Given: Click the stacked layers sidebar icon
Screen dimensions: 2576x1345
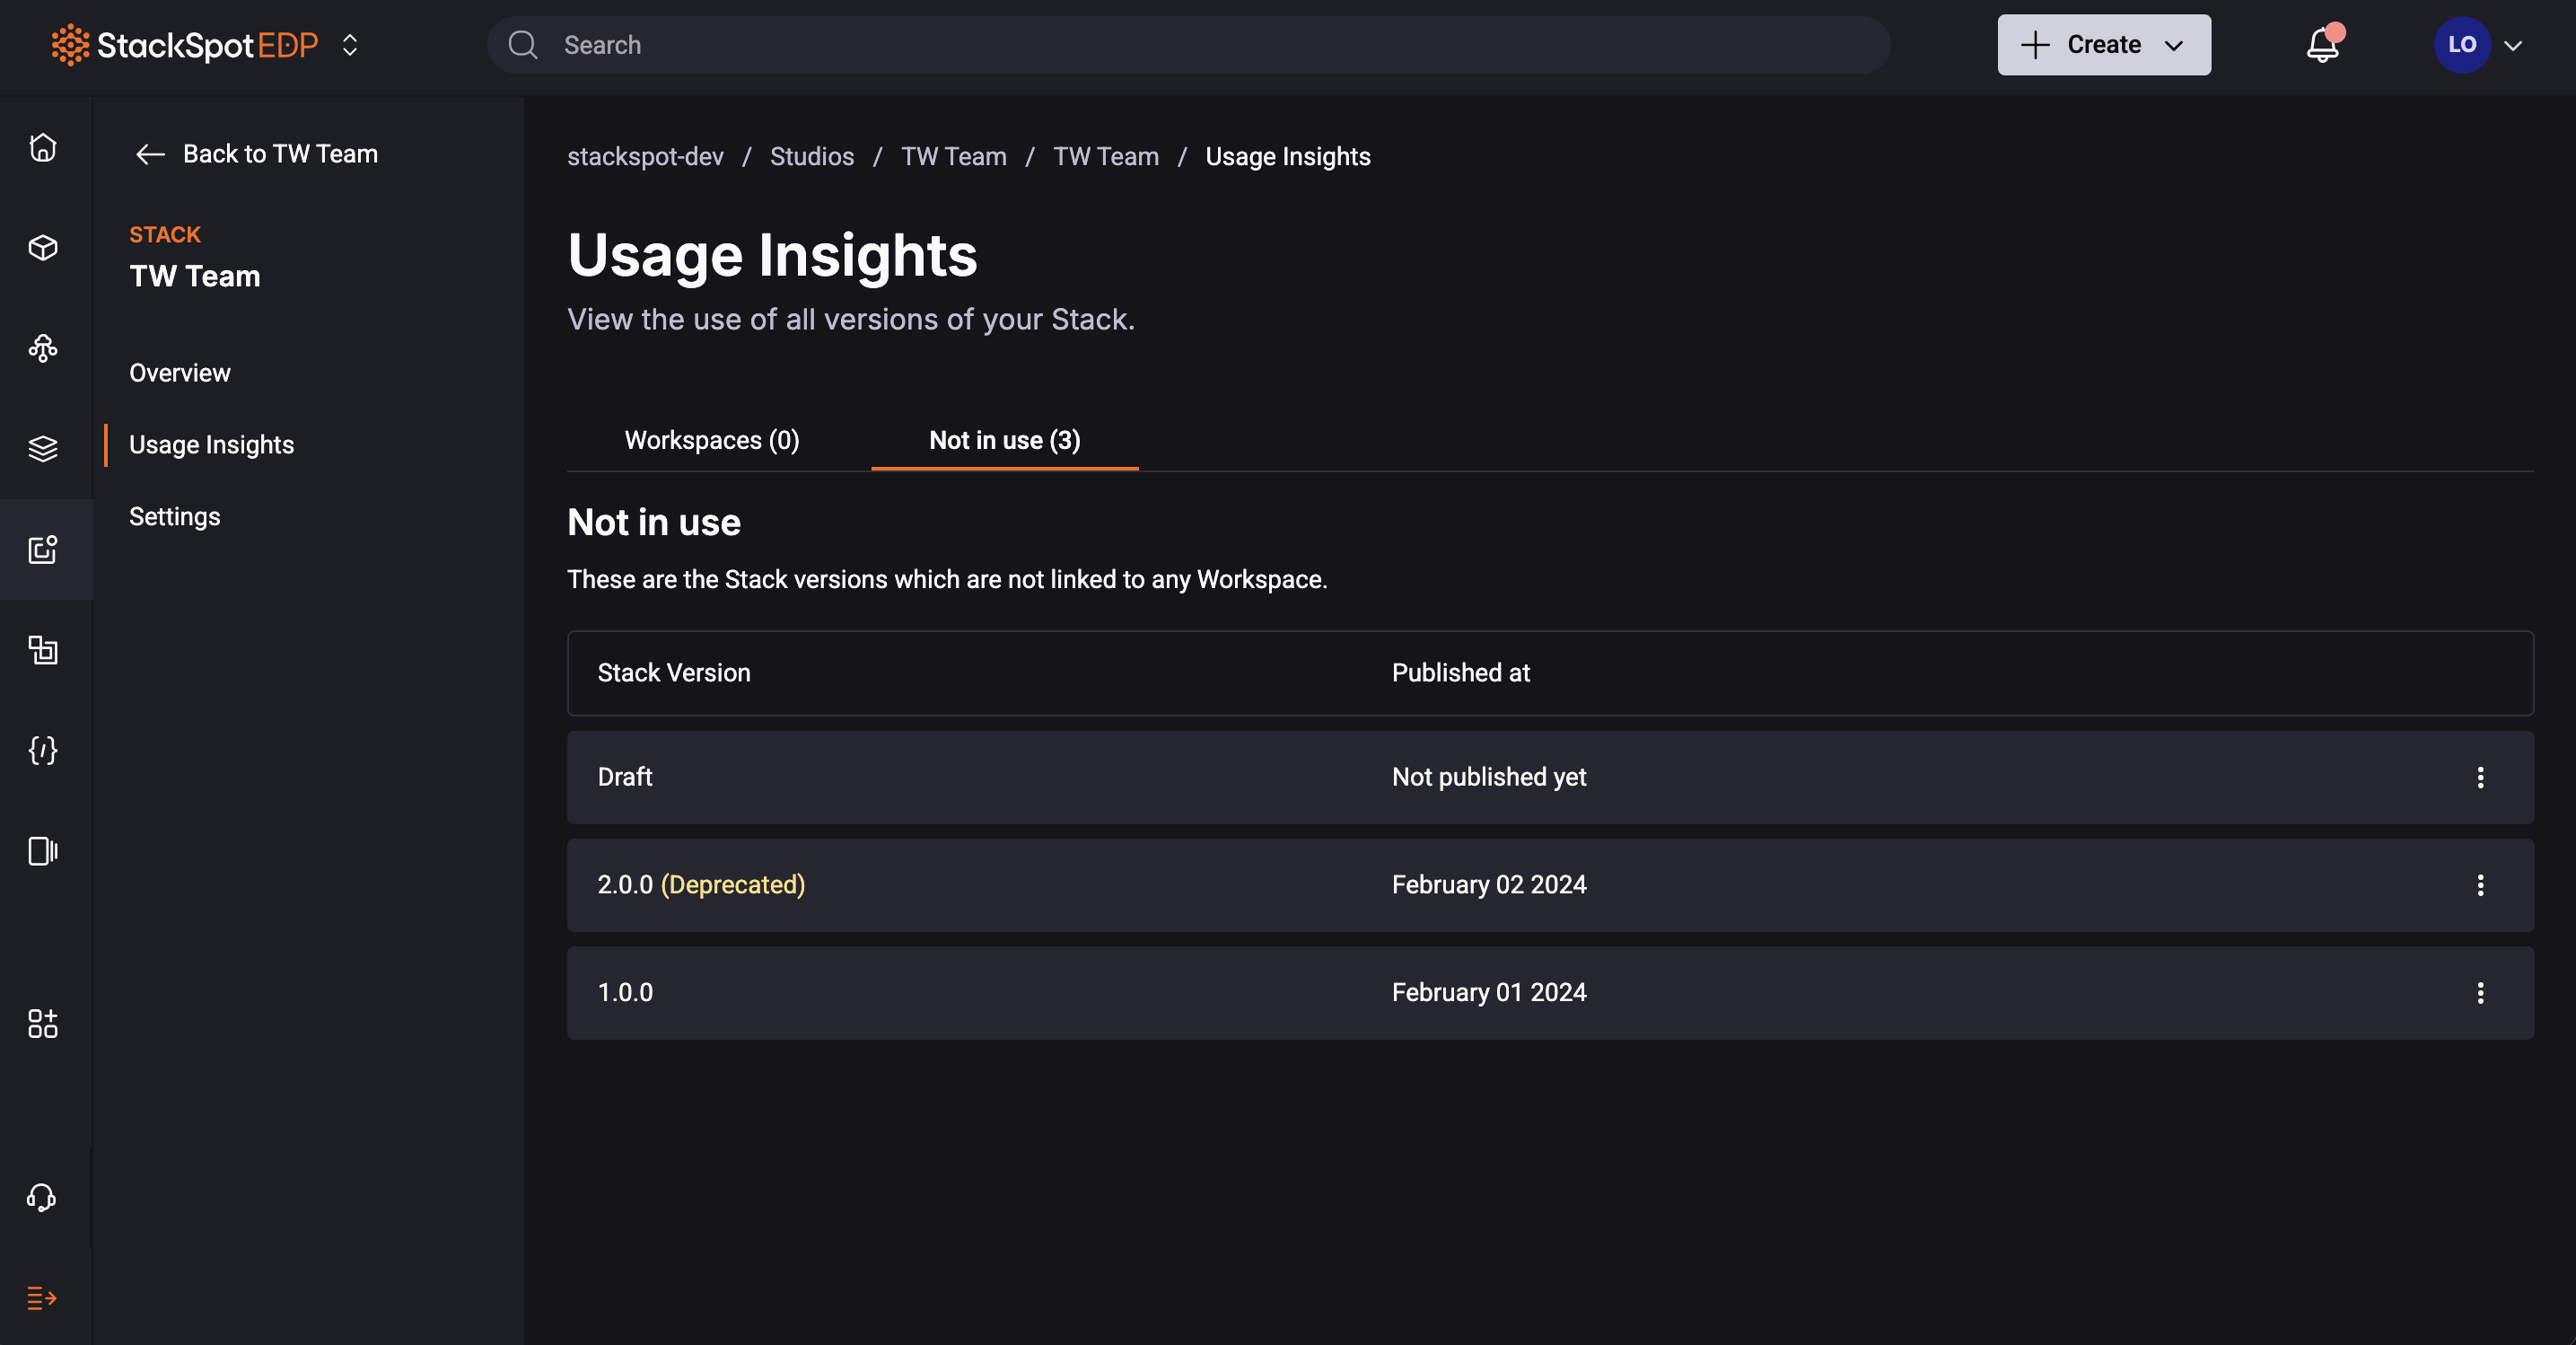Looking at the screenshot, I should pyautogui.click(x=43, y=448).
